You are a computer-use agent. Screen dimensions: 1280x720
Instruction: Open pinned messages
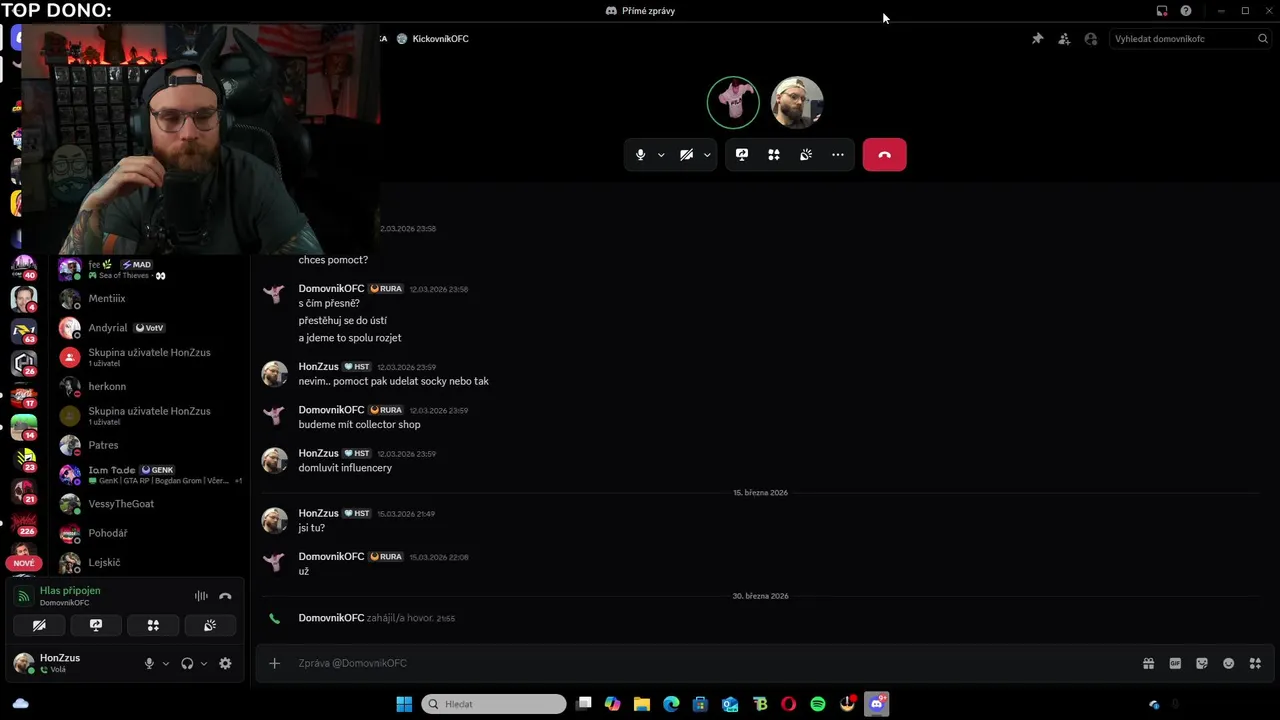(1037, 39)
